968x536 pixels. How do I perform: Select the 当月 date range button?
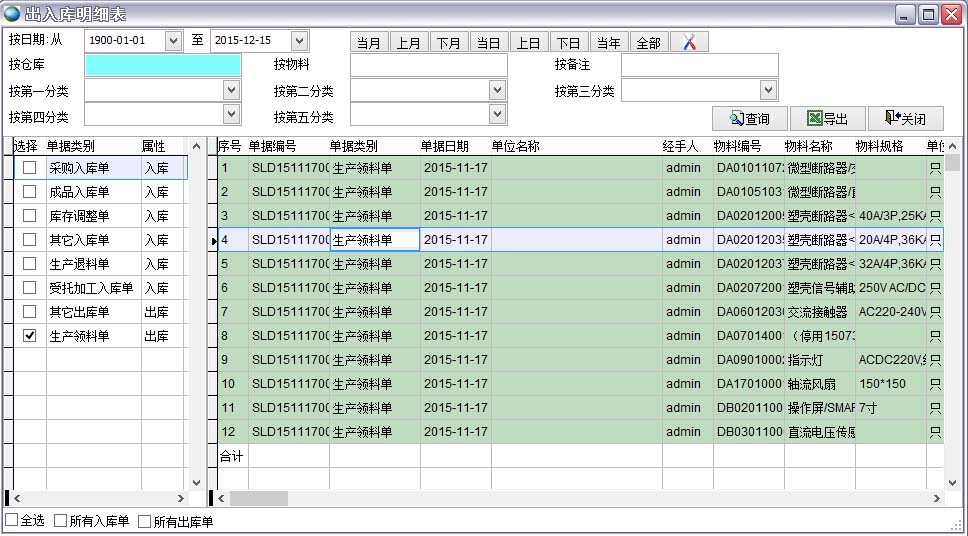(369, 42)
